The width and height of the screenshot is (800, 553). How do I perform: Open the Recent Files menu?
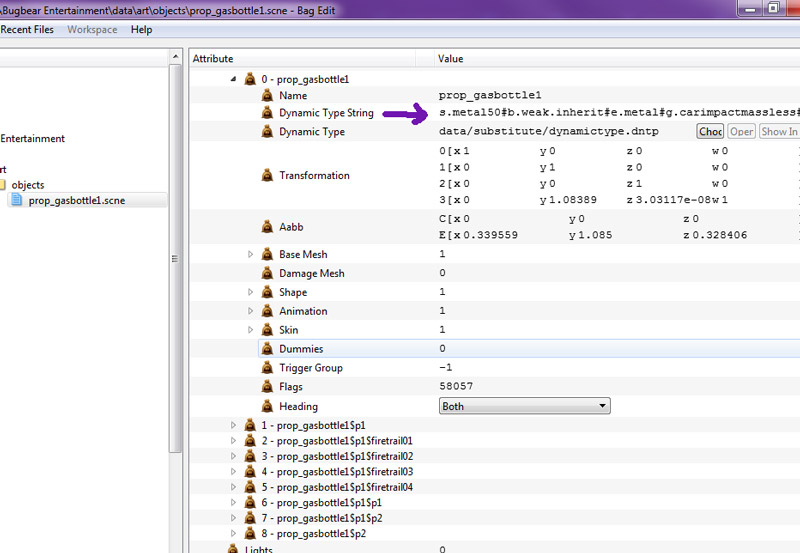coord(27,30)
